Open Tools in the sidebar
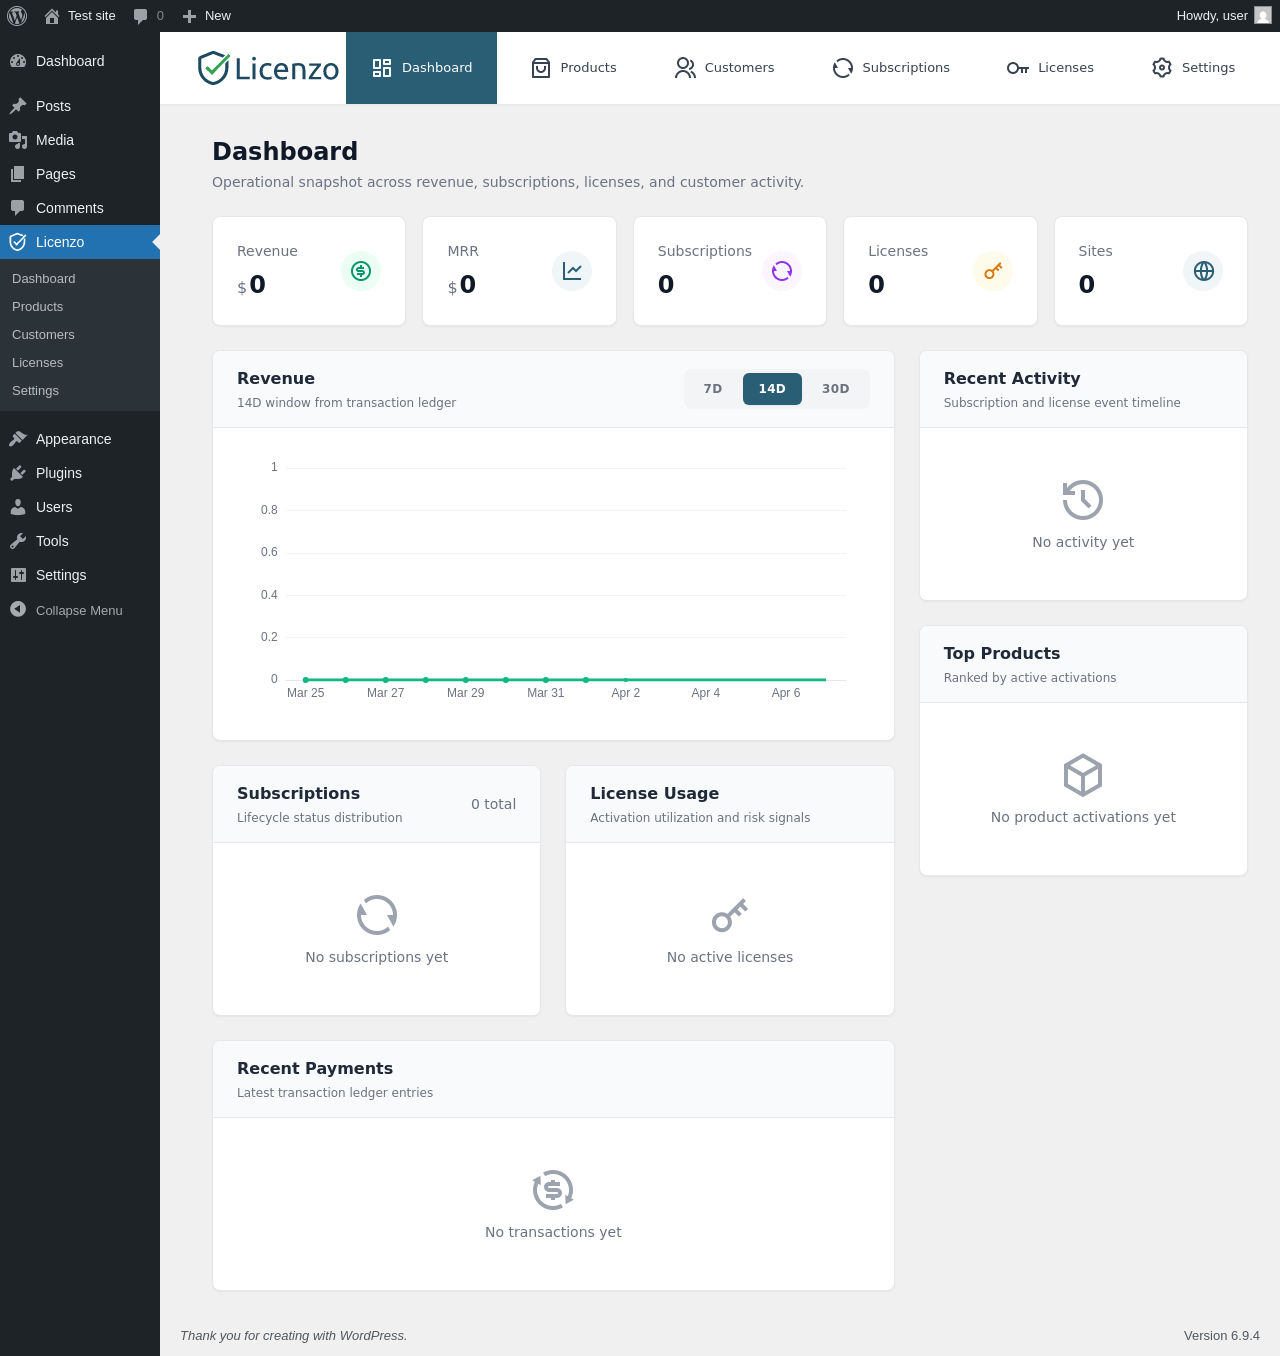Image resolution: width=1280 pixels, height=1356 pixels. tap(80, 541)
